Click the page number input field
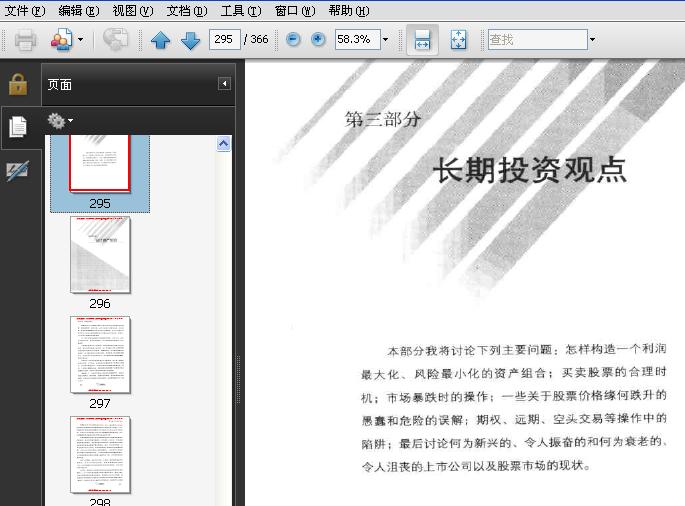The width and height of the screenshot is (685, 506). point(224,40)
